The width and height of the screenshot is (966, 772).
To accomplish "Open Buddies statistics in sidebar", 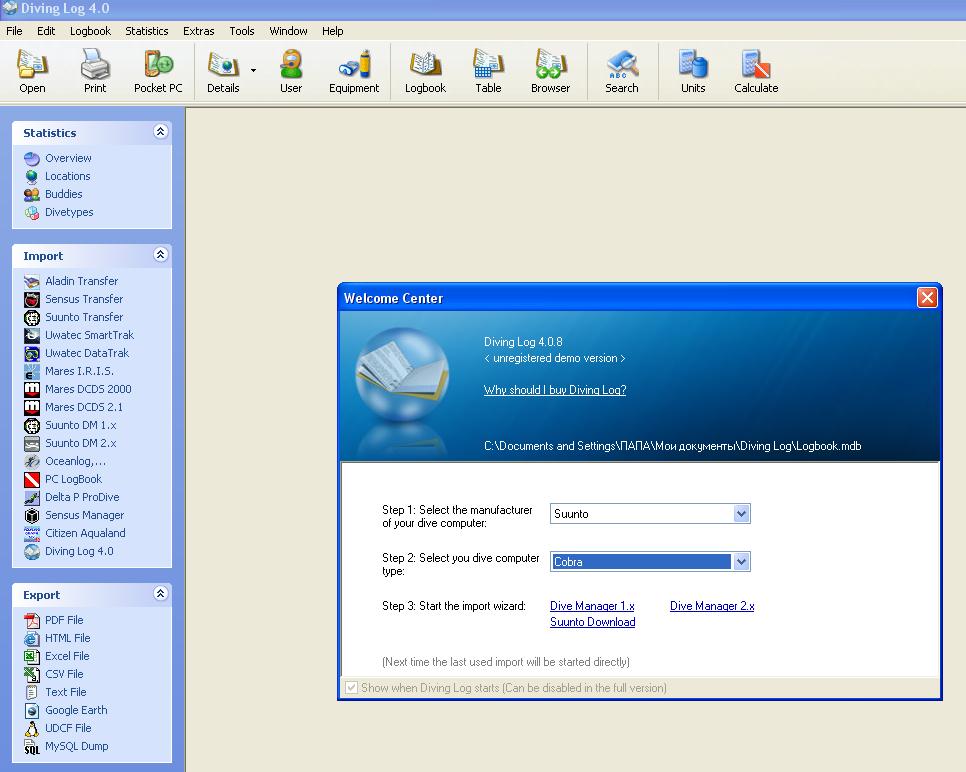I will point(53,194).
